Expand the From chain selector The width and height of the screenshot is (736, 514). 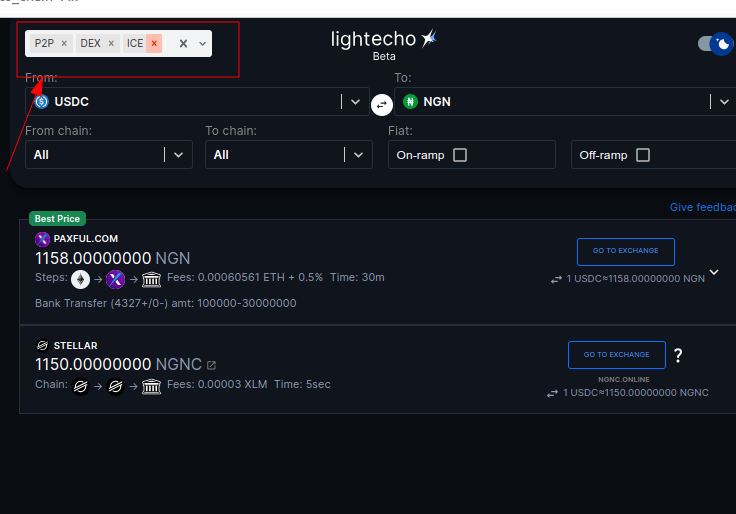pyautogui.click(x=108, y=154)
